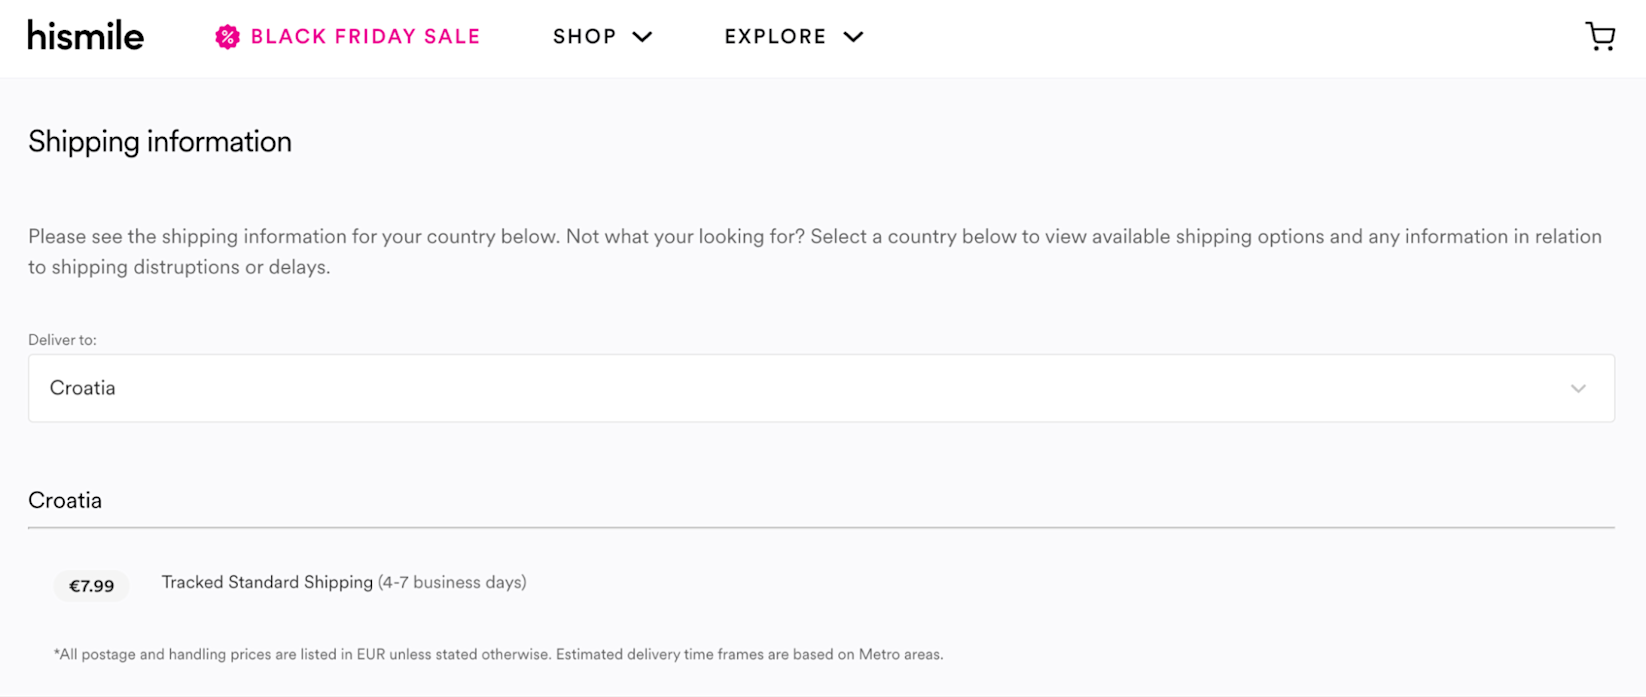This screenshot has width=1646, height=697.
Task: Click the selected Croatia value in the dropdown
Action: (x=83, y=388)
